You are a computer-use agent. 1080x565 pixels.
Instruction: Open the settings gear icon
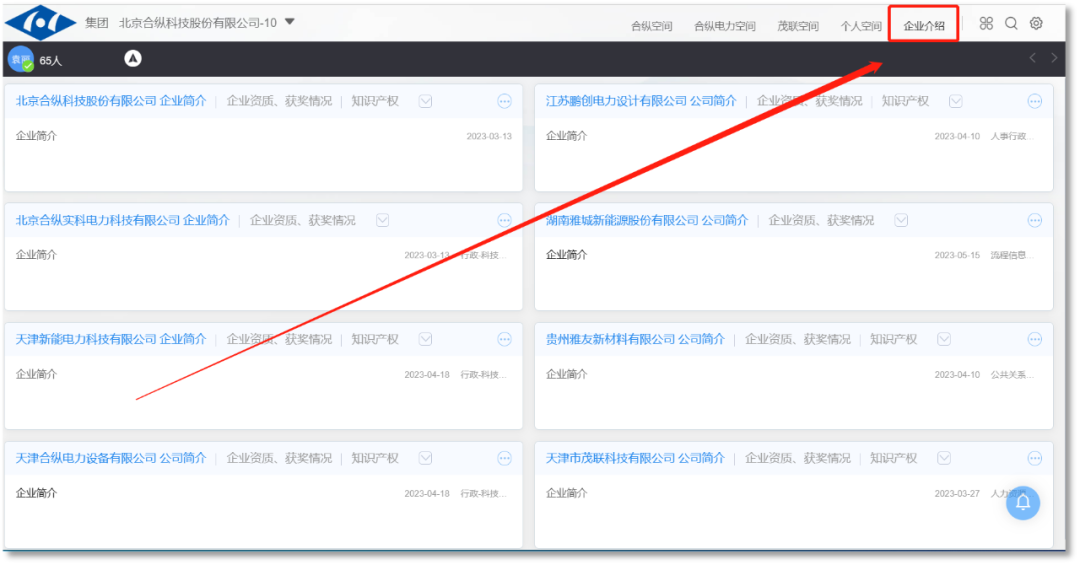[1036, 23]
